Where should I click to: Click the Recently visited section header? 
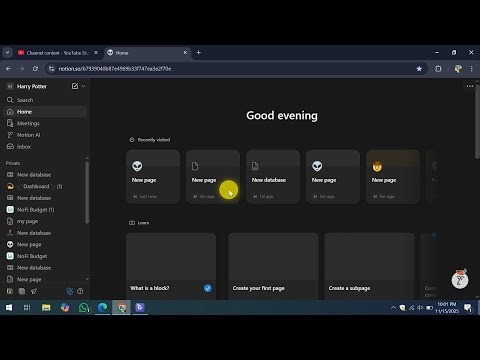click(x=150, y=140)
